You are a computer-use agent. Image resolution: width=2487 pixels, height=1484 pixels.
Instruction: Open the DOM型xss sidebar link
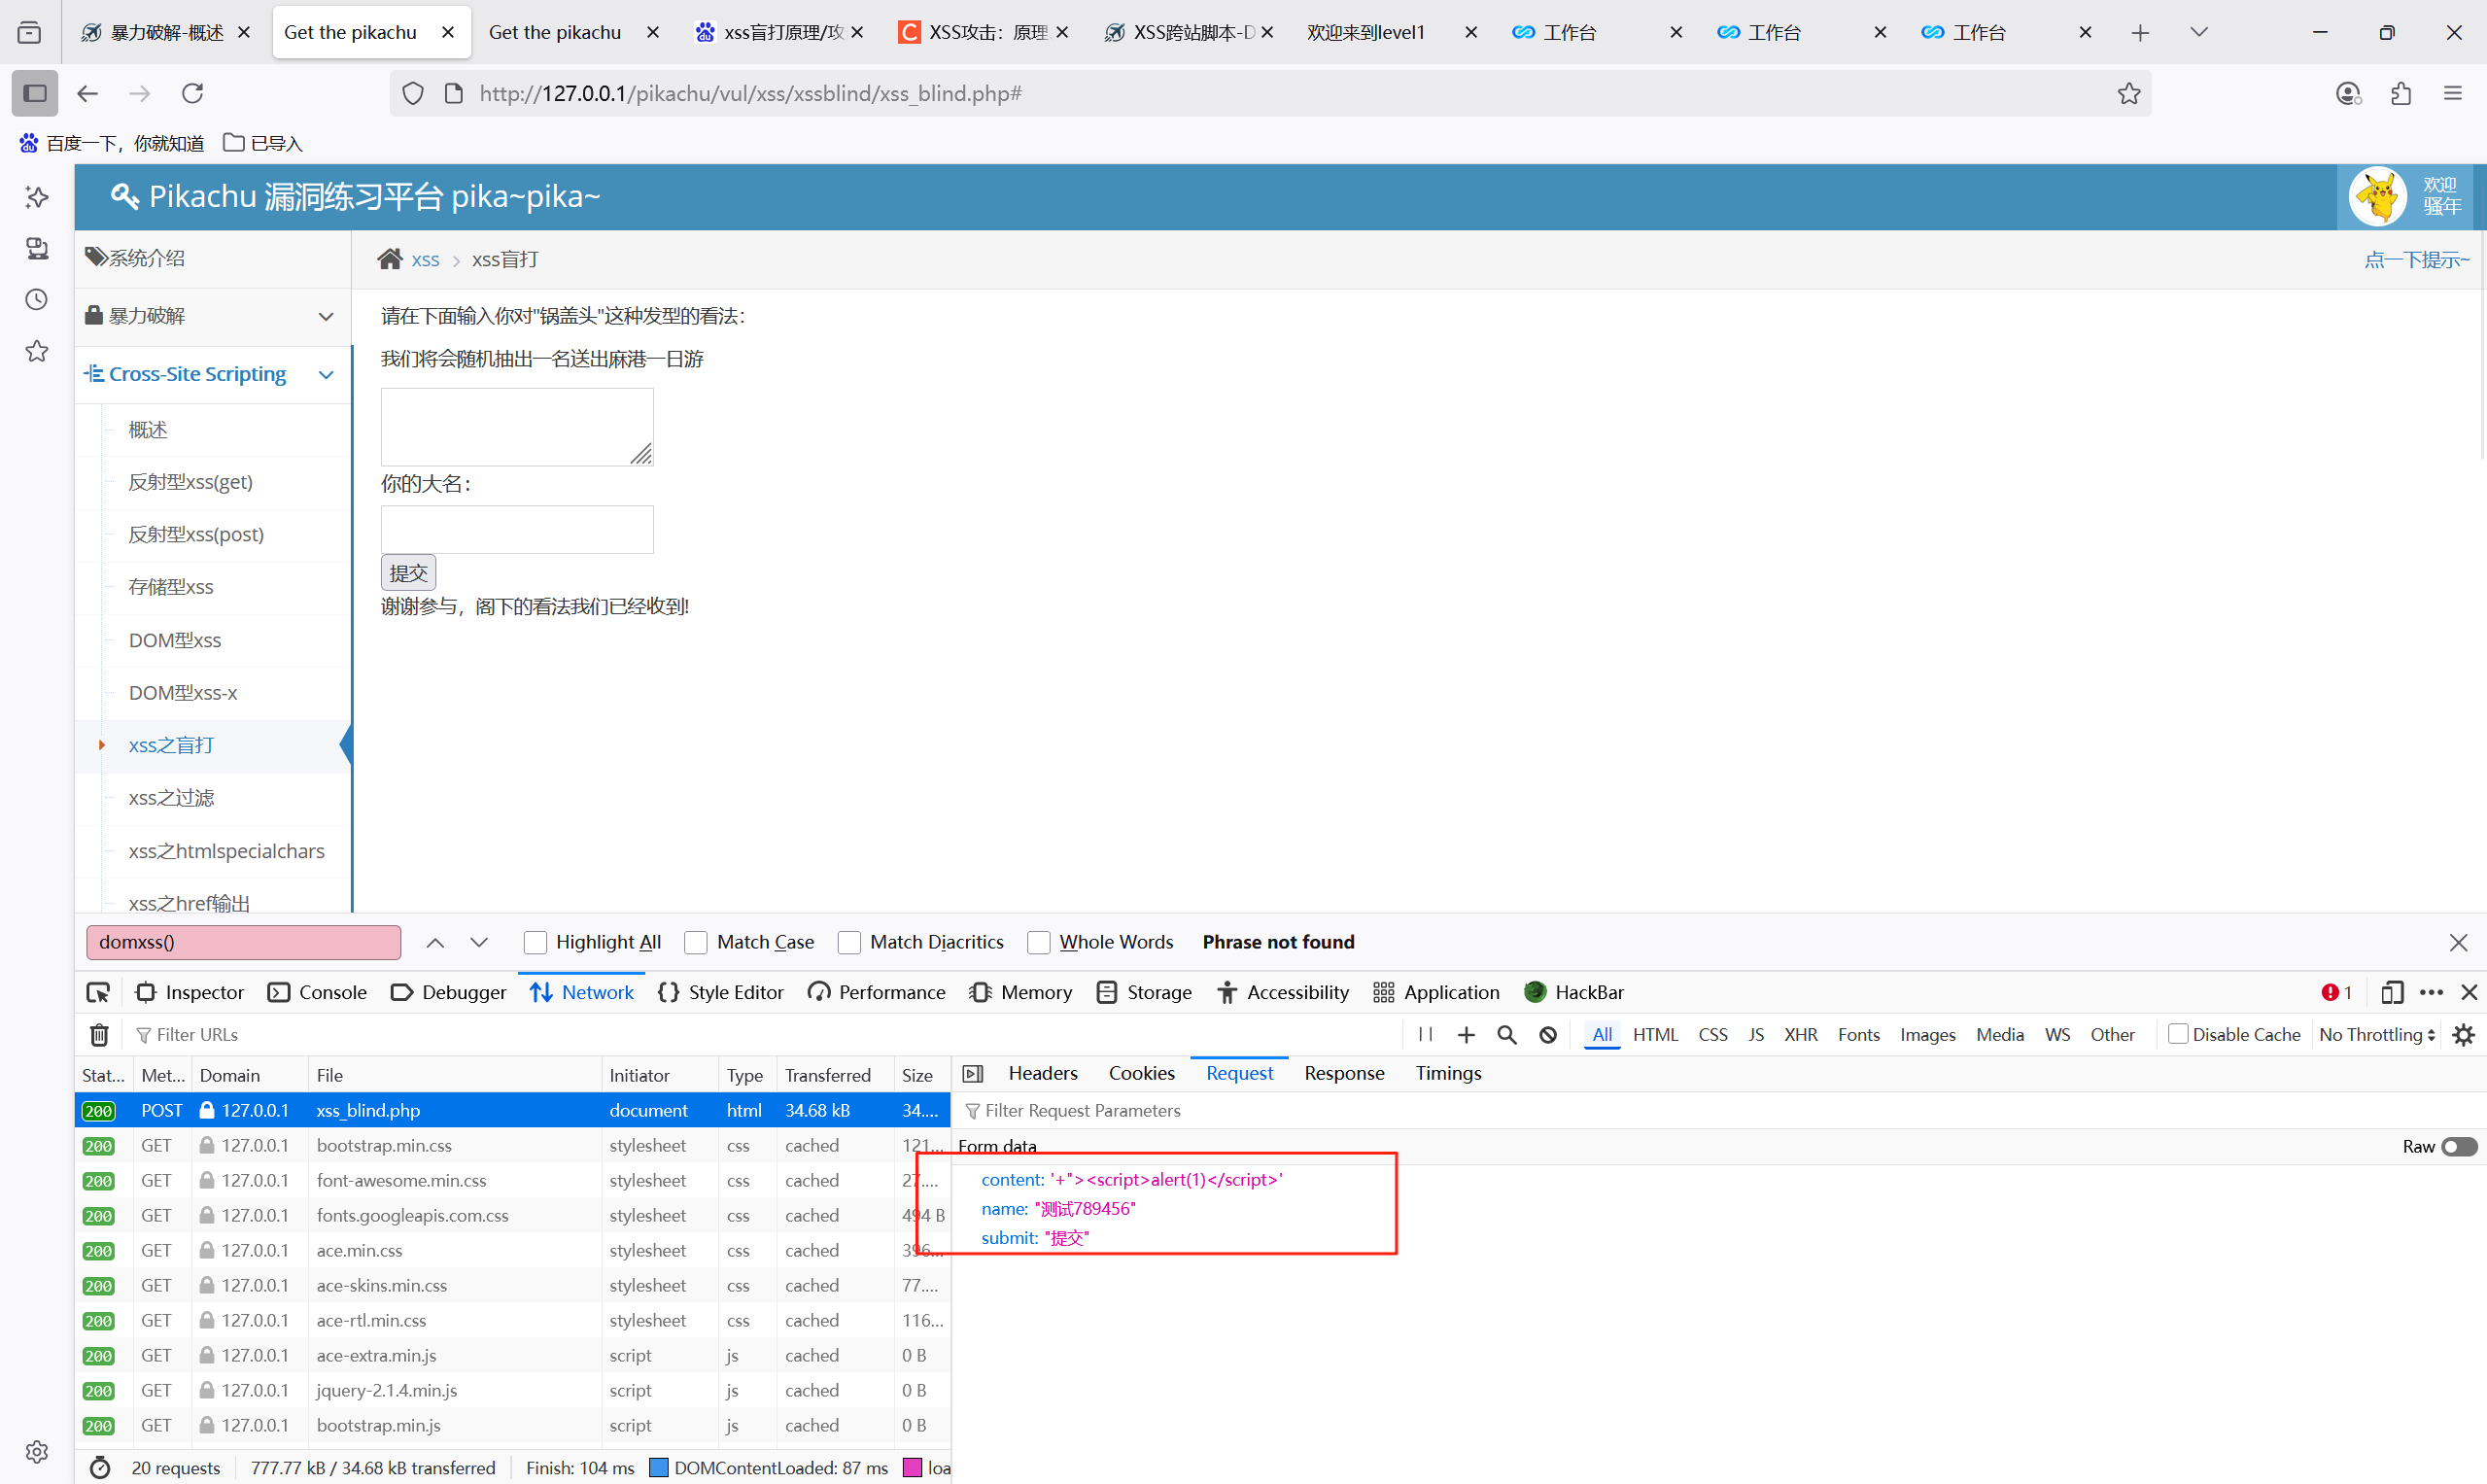(x=175, y=640)
